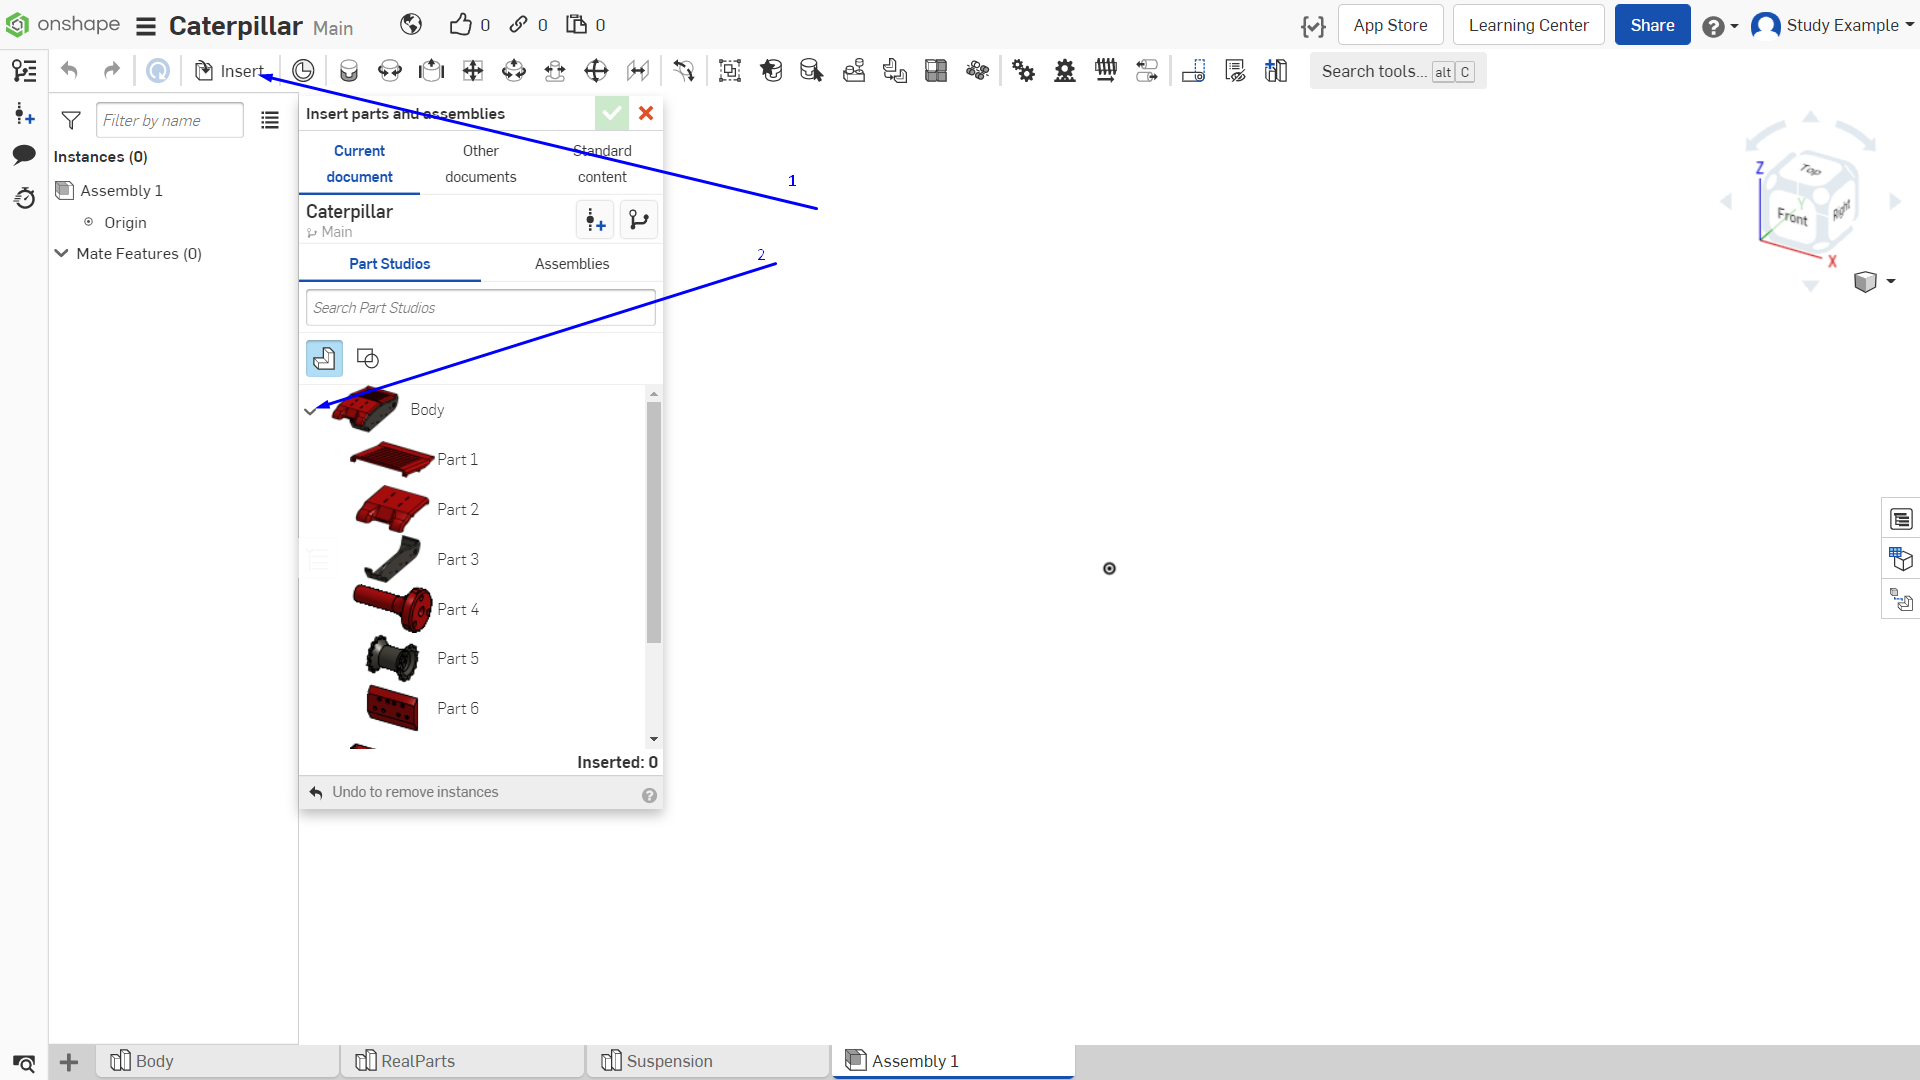The image size is (1920, 1080).
Task: Open the display style cube dropdown
Action: click(x=1874, y=282)
